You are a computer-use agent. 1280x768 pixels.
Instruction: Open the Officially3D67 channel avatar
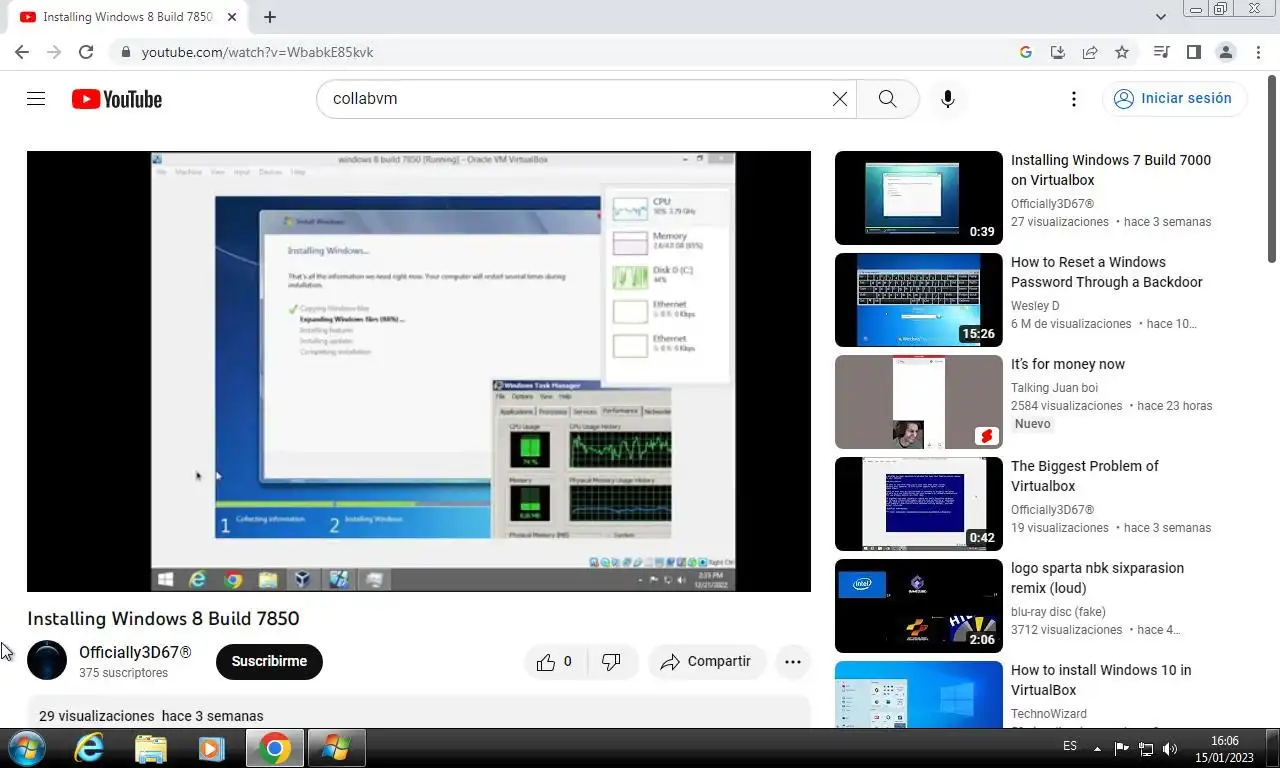pyautogui.click(x=47, y=661)
